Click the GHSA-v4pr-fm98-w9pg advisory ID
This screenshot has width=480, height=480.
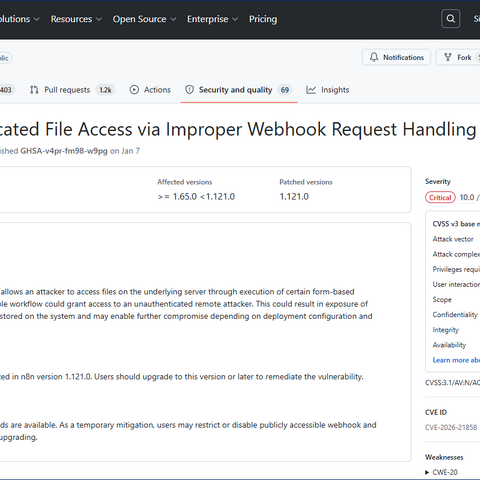tap(64, 151)
